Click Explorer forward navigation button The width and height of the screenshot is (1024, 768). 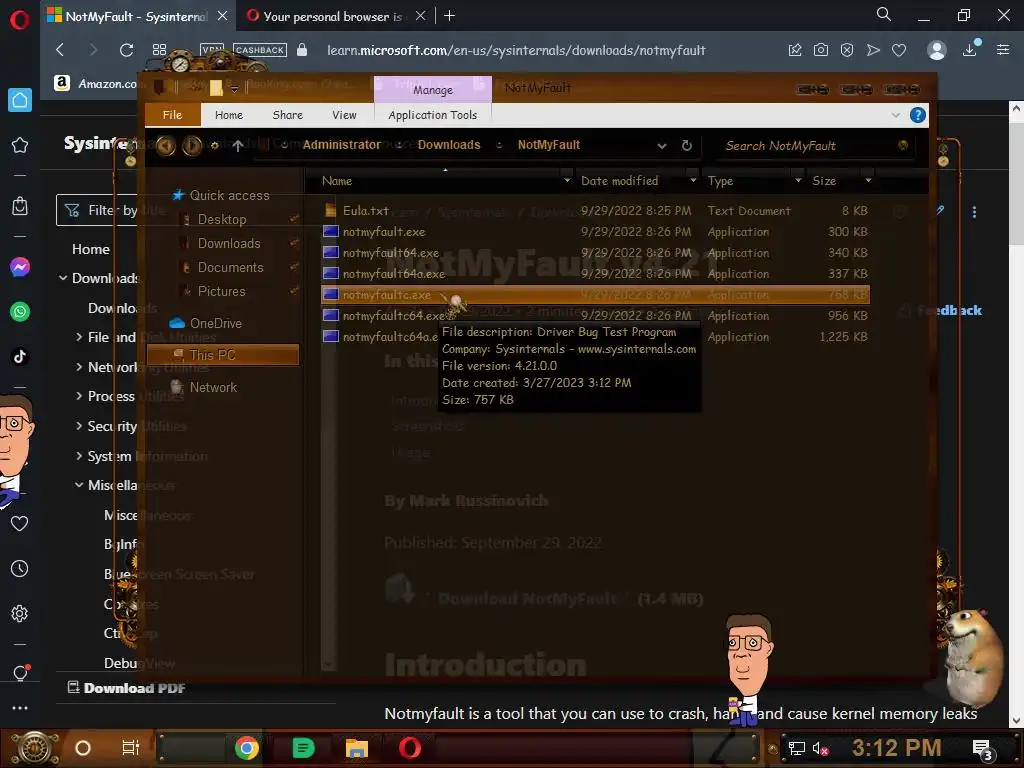tap(192, 145)
